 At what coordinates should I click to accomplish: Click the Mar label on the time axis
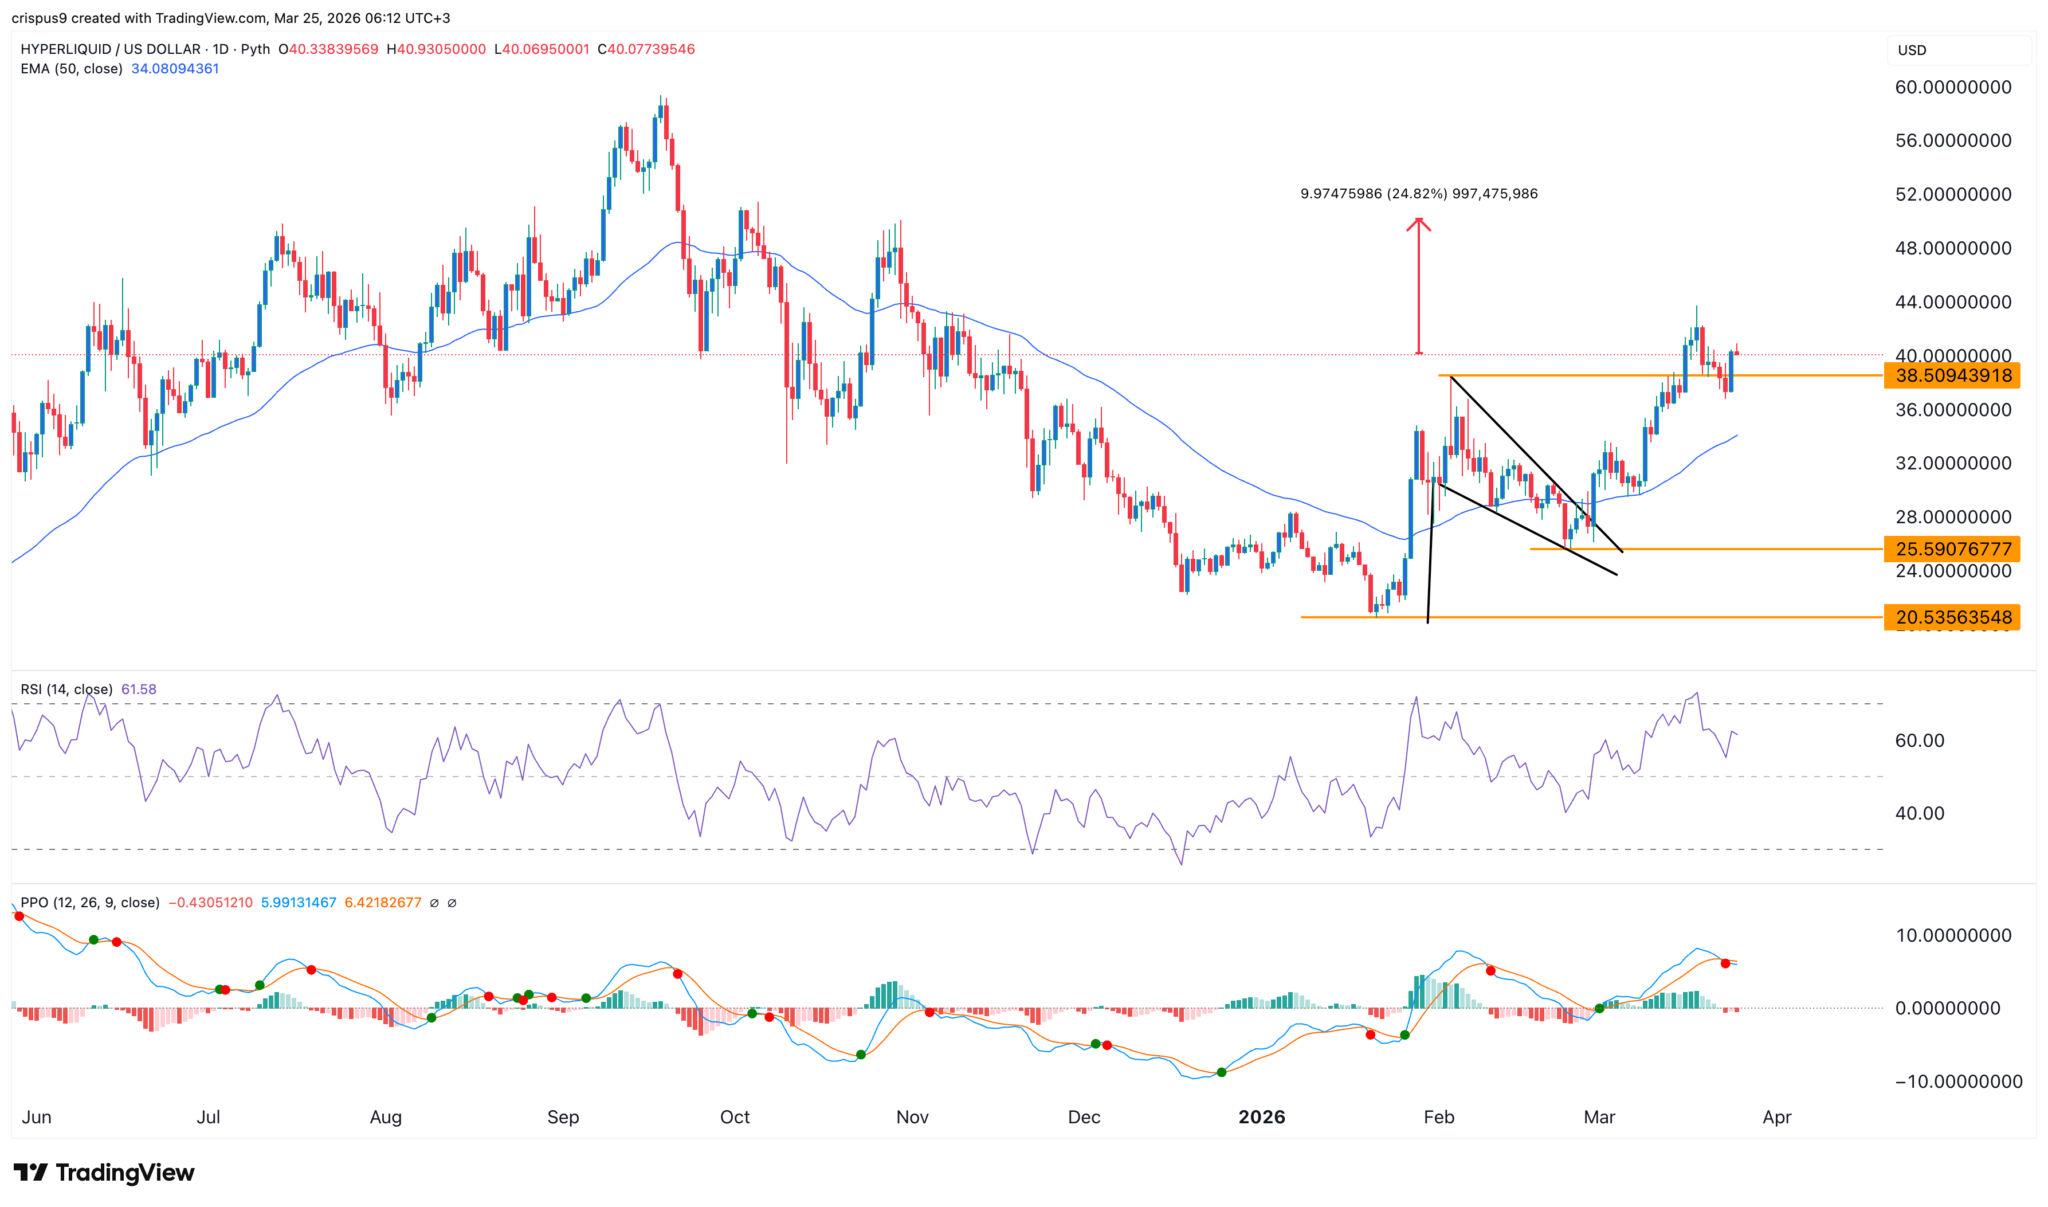click(x=1599, y=1117)
